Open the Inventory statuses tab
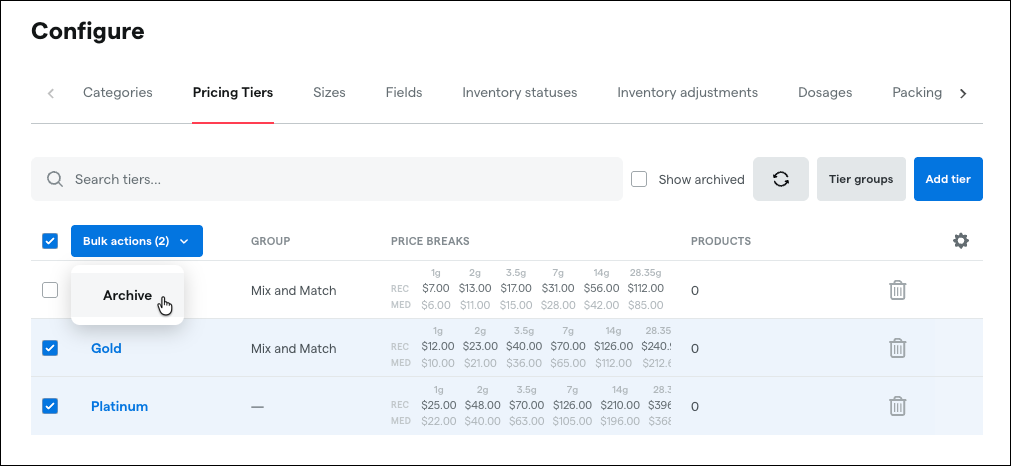 pyautogui.click(x=520, y=93)
